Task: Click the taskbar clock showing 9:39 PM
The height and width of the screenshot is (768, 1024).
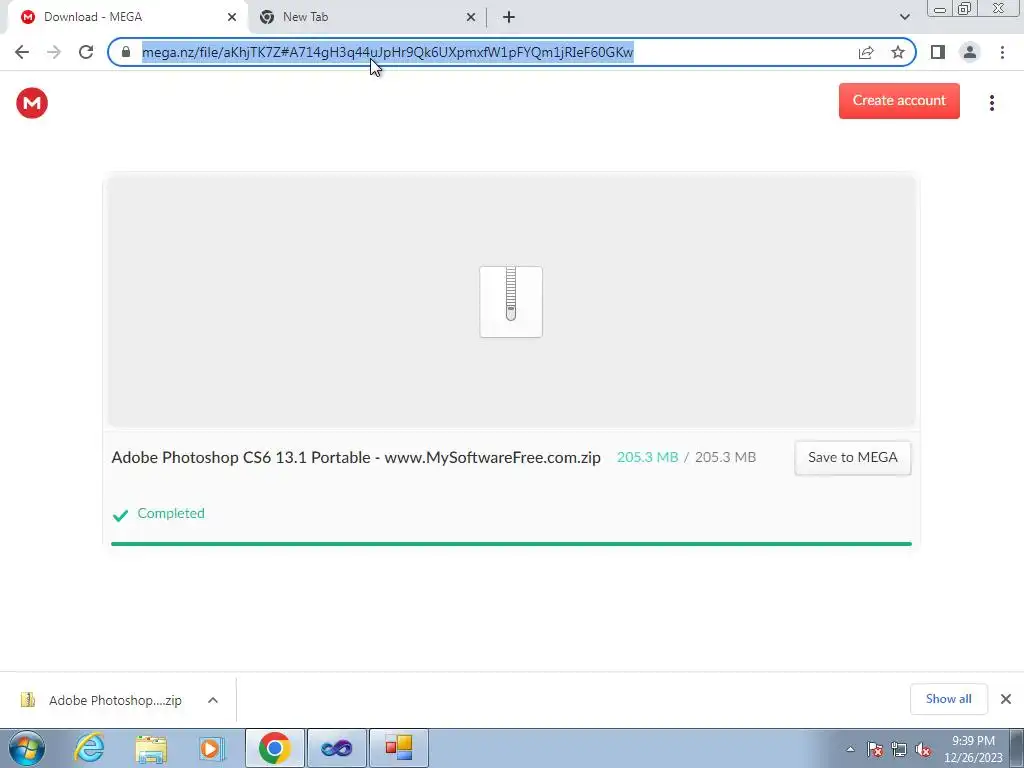Action: [x=973, y=748]
